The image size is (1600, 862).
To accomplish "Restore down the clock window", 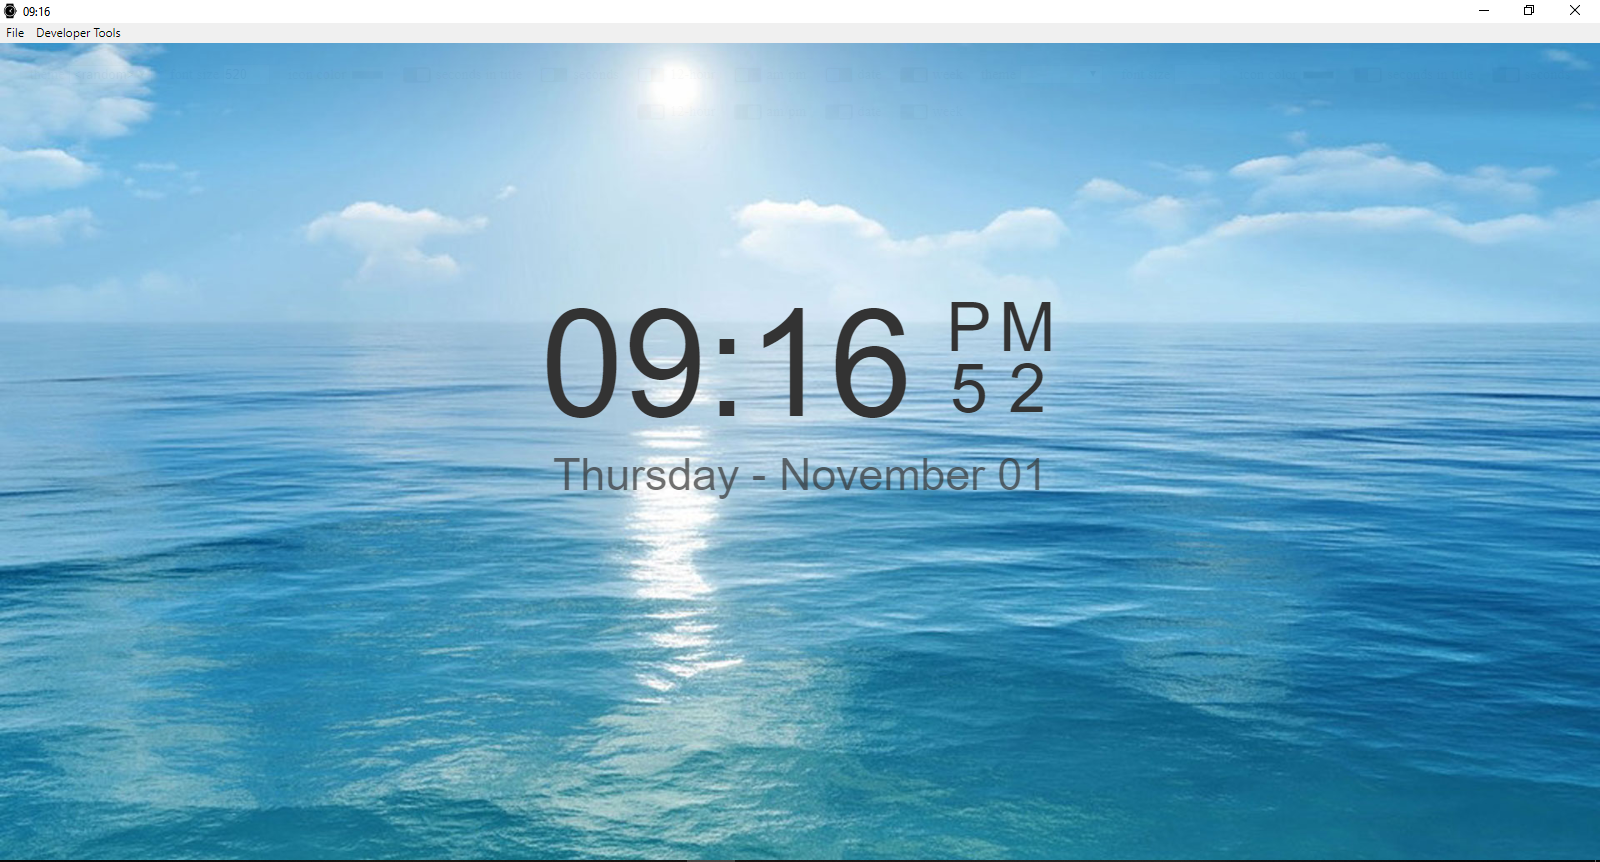I will click(x=1529, y=11).
